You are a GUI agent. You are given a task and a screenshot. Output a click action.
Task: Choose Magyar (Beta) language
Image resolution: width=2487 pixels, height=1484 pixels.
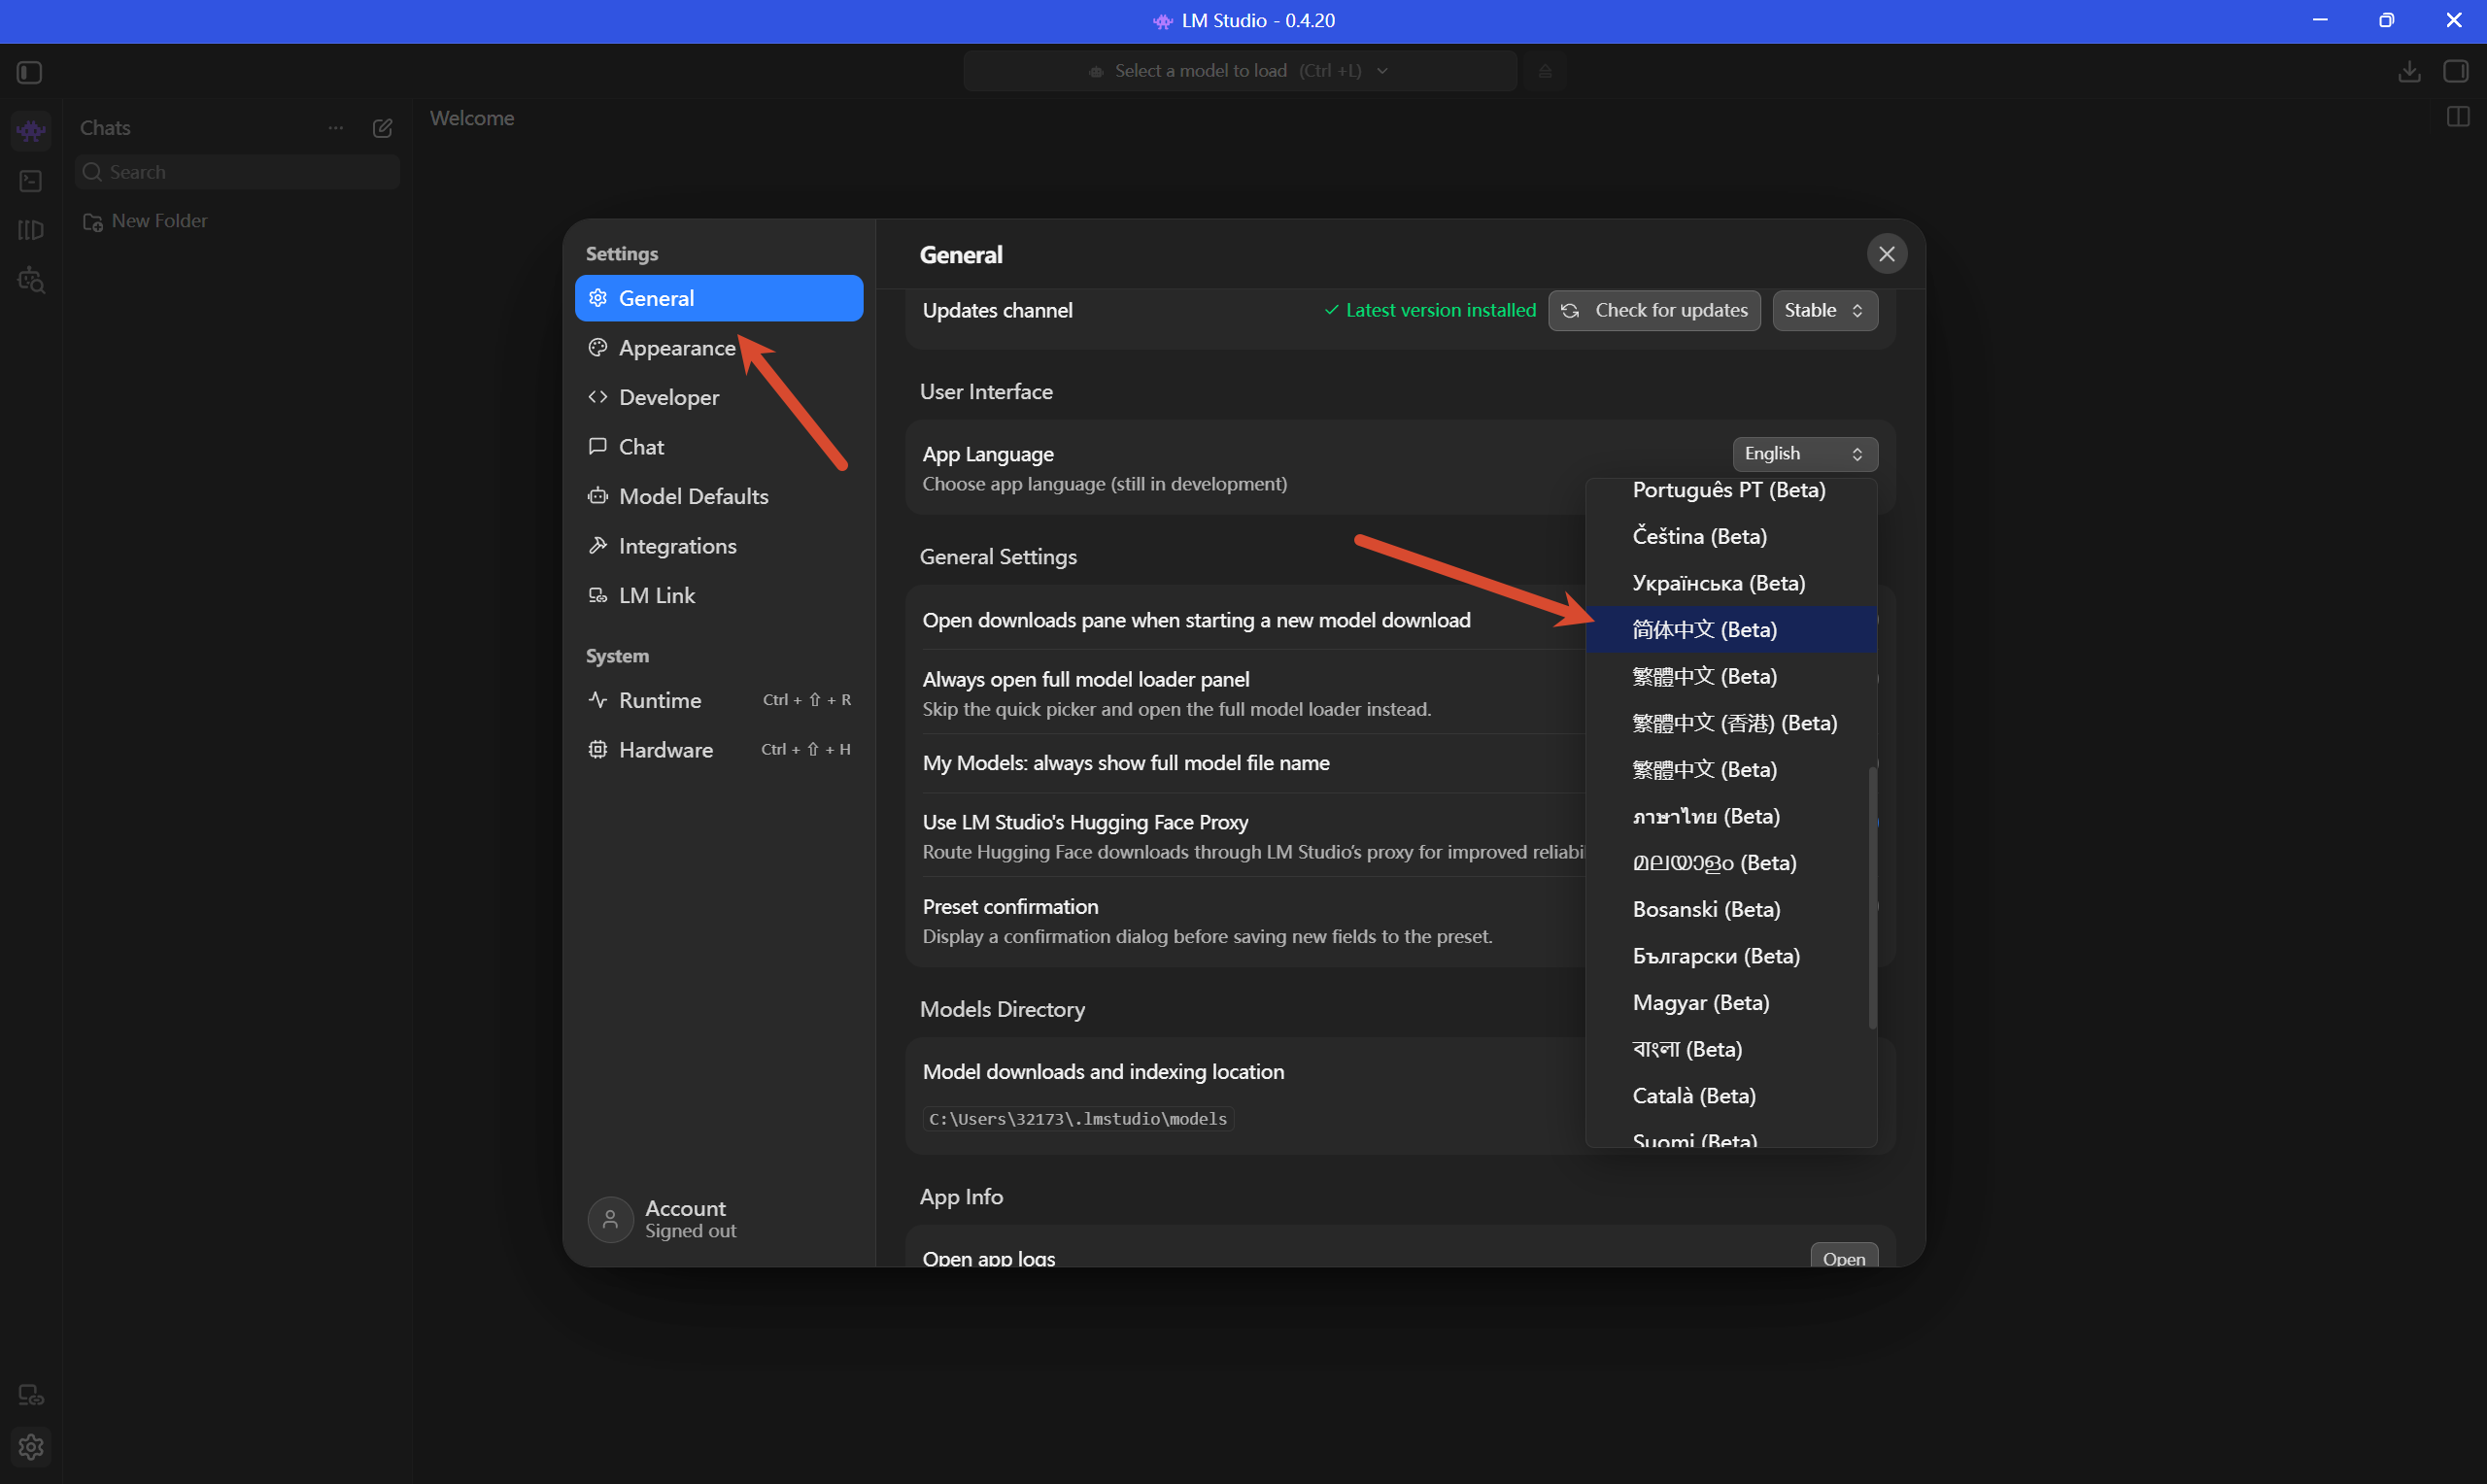pos(1730,1003)
